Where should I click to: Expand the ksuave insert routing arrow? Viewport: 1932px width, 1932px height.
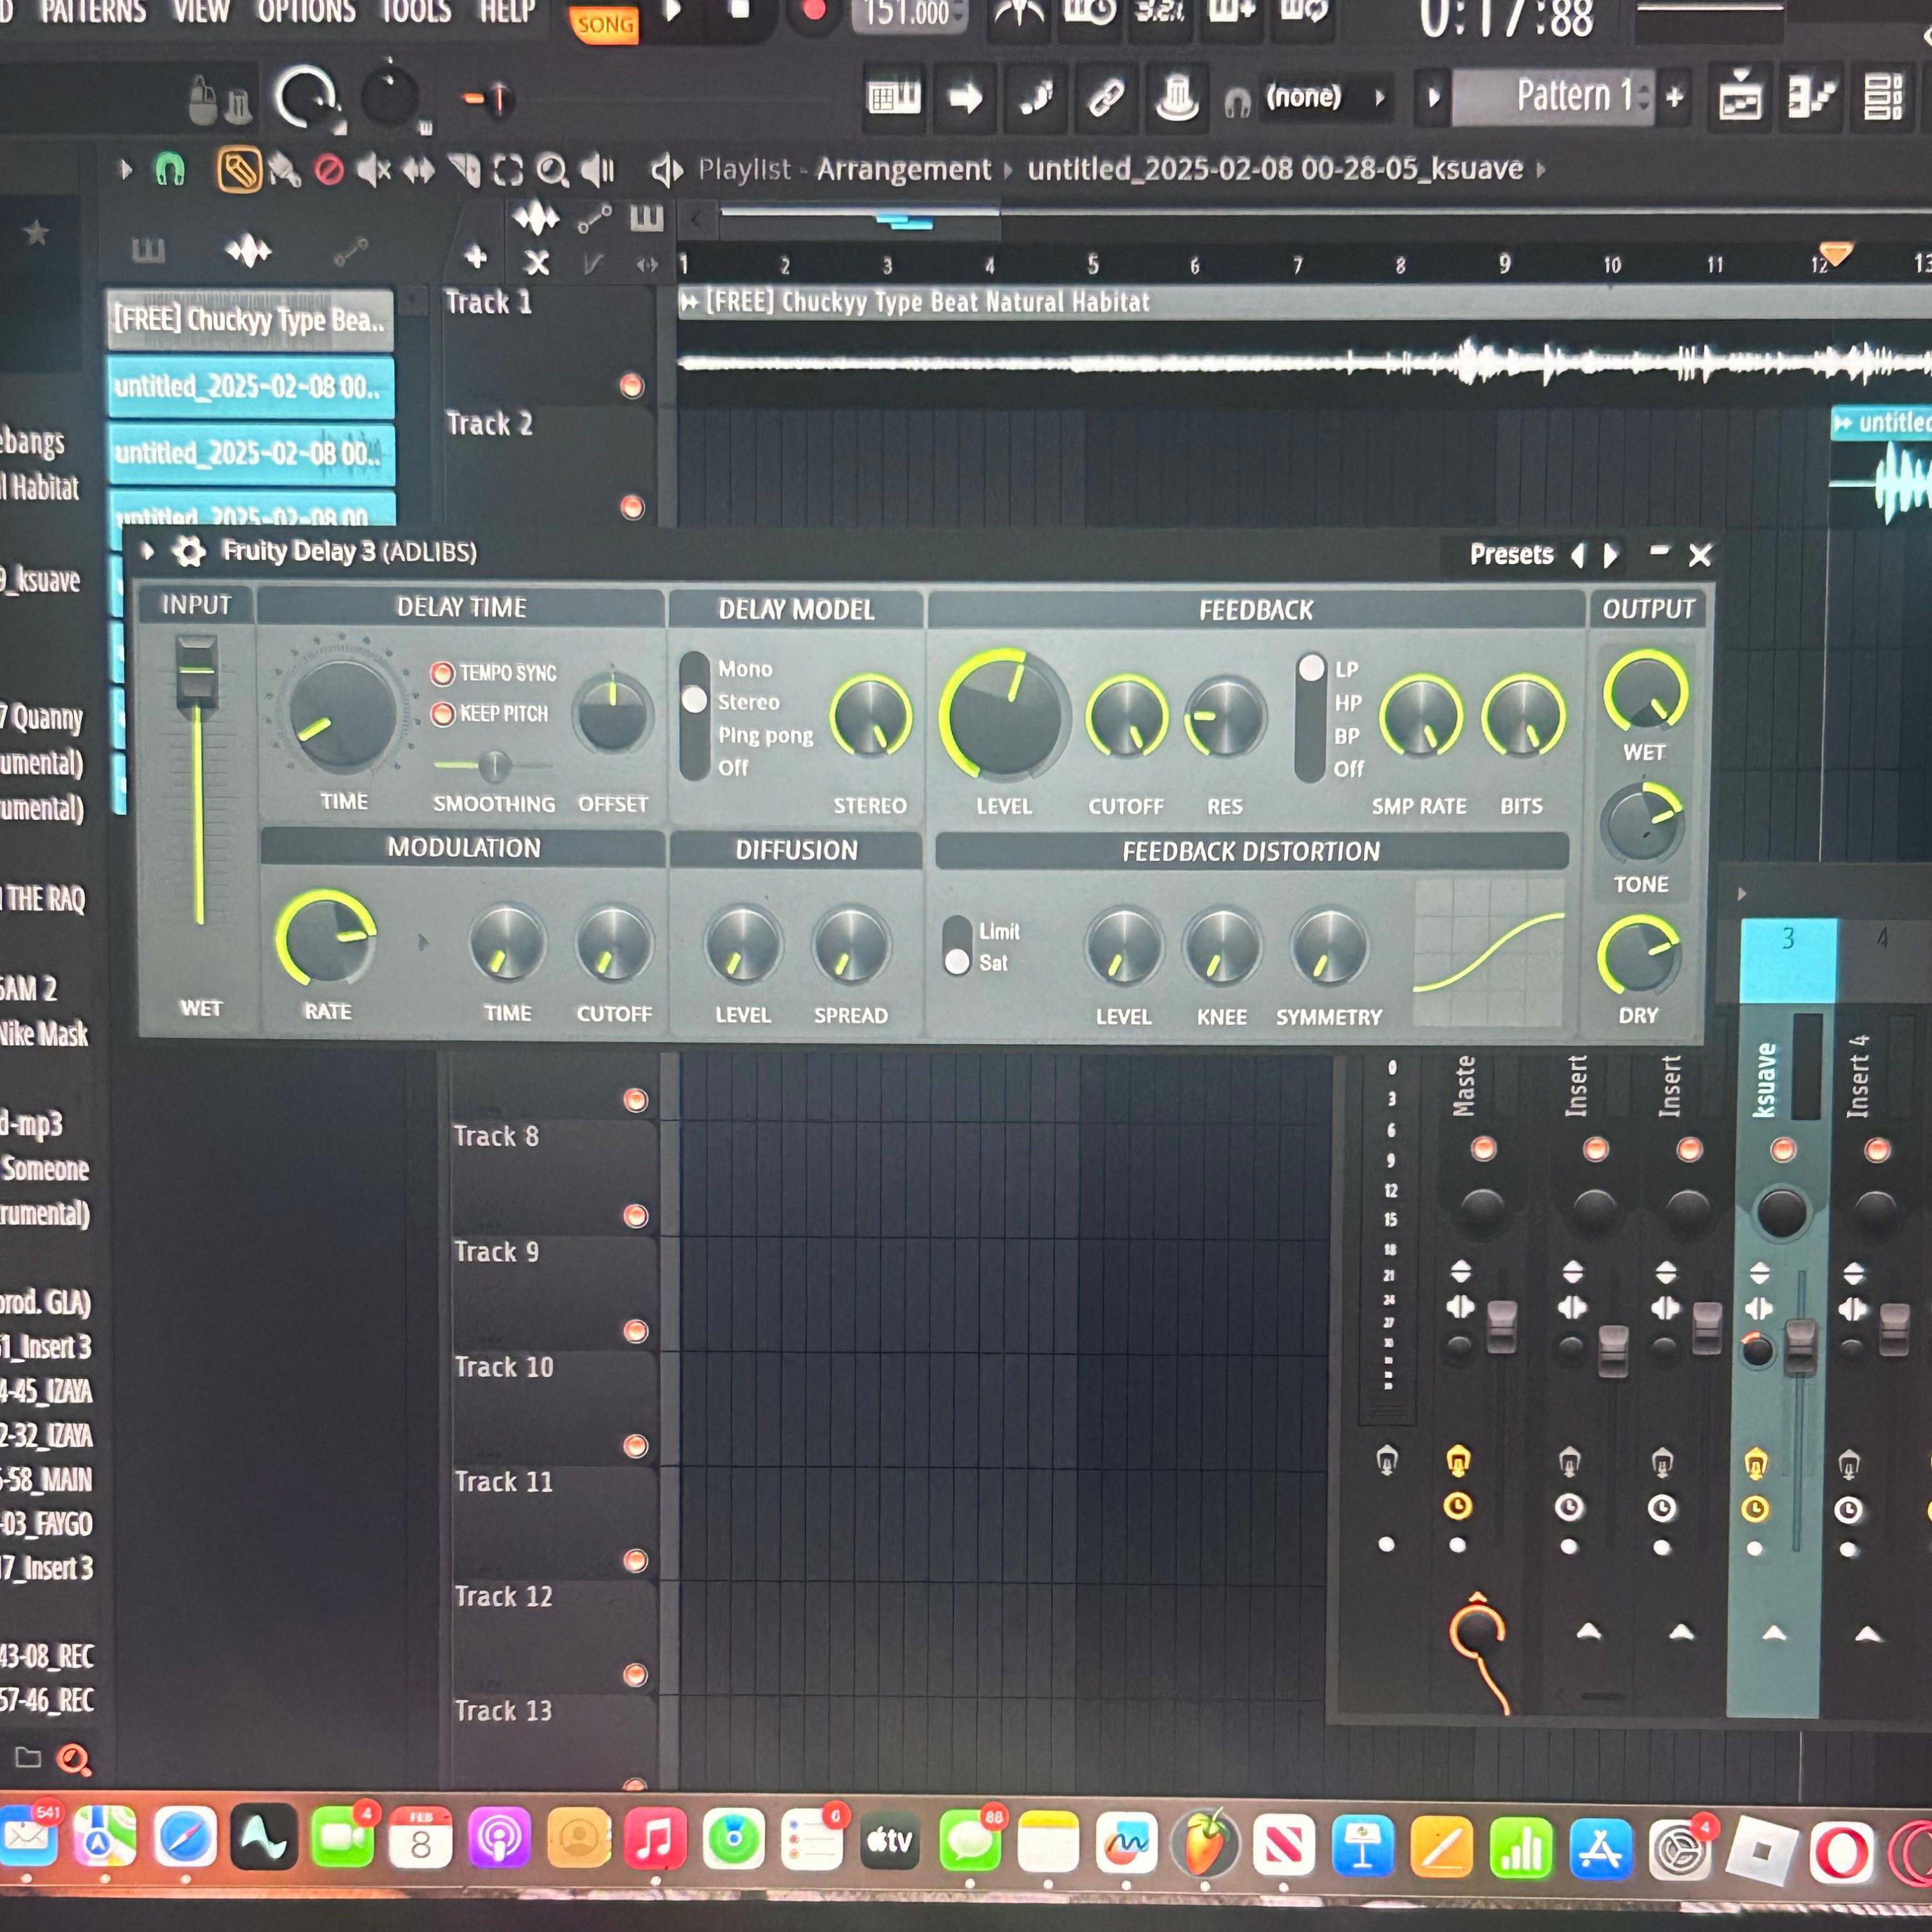(1774, 1633)
